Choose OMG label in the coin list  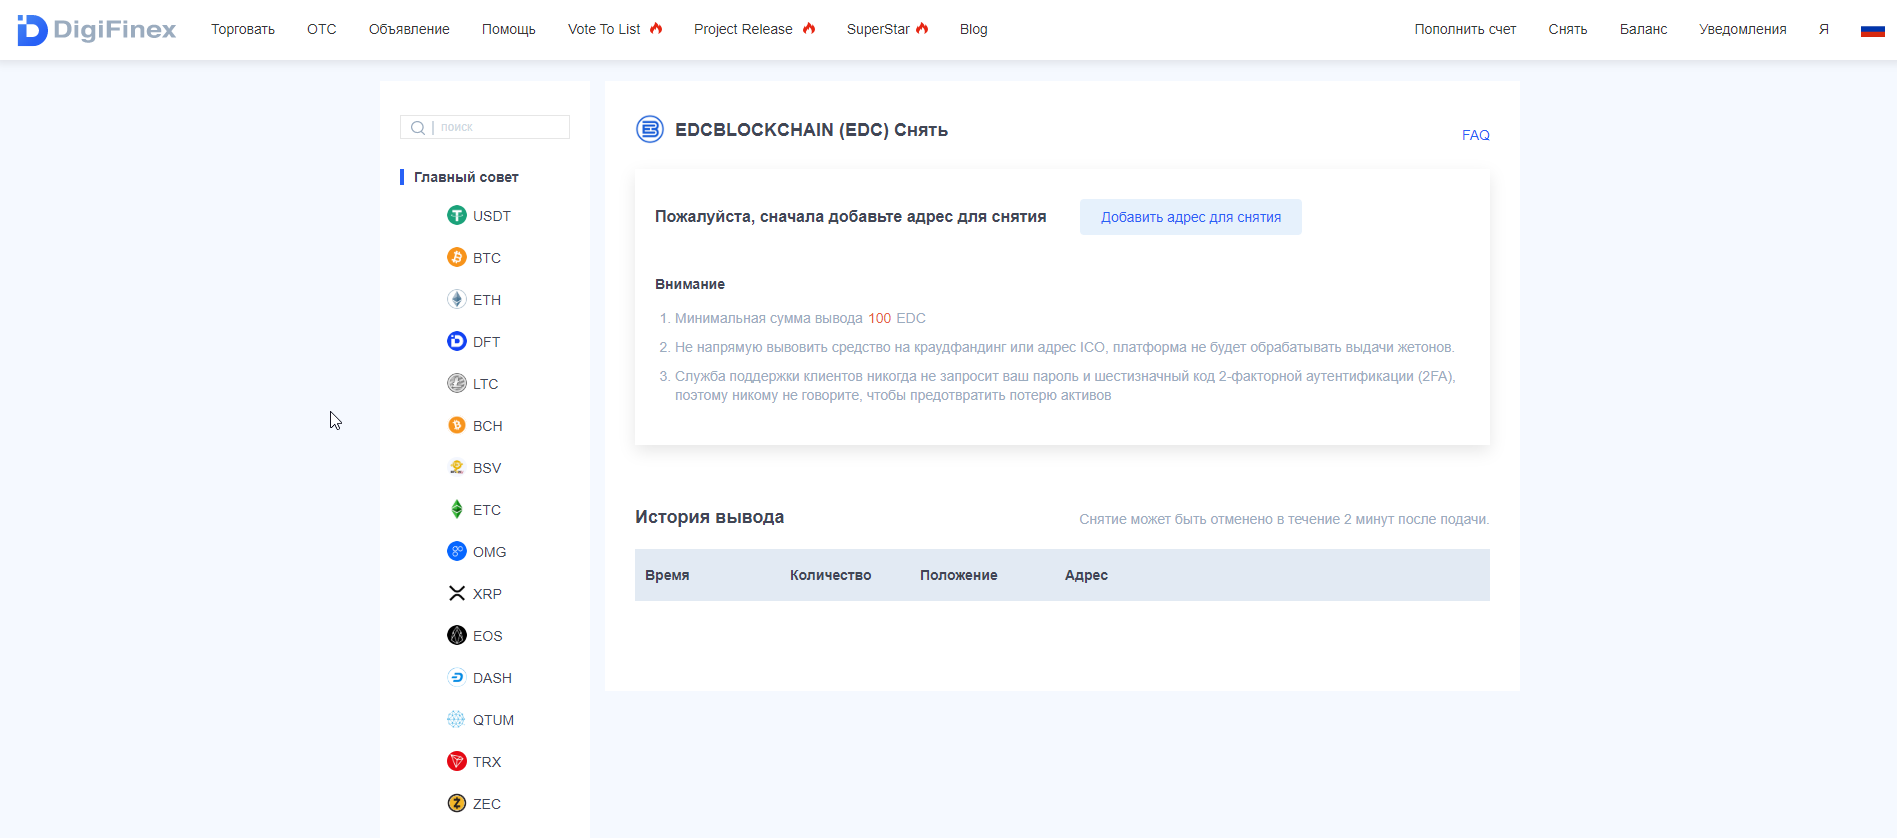pos(490,552)
